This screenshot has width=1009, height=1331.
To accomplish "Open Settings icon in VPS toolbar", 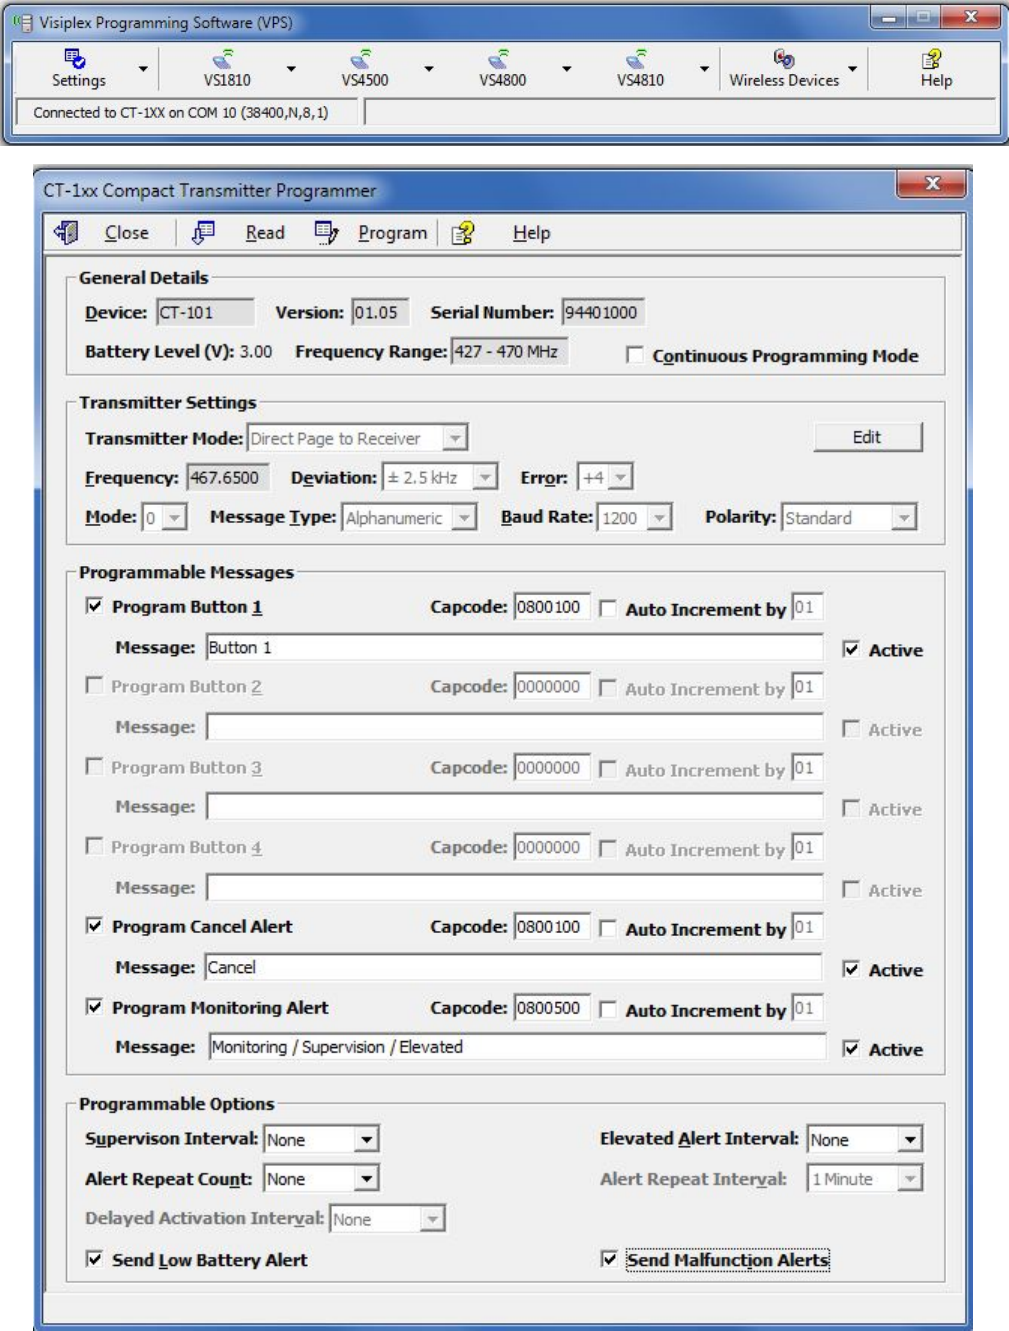I will [x=75, y=59].
